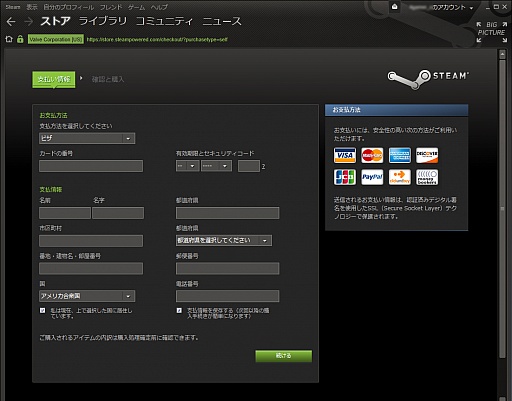Click the green padlock security icon
The image size is (512, 401).
click(20, 39)
